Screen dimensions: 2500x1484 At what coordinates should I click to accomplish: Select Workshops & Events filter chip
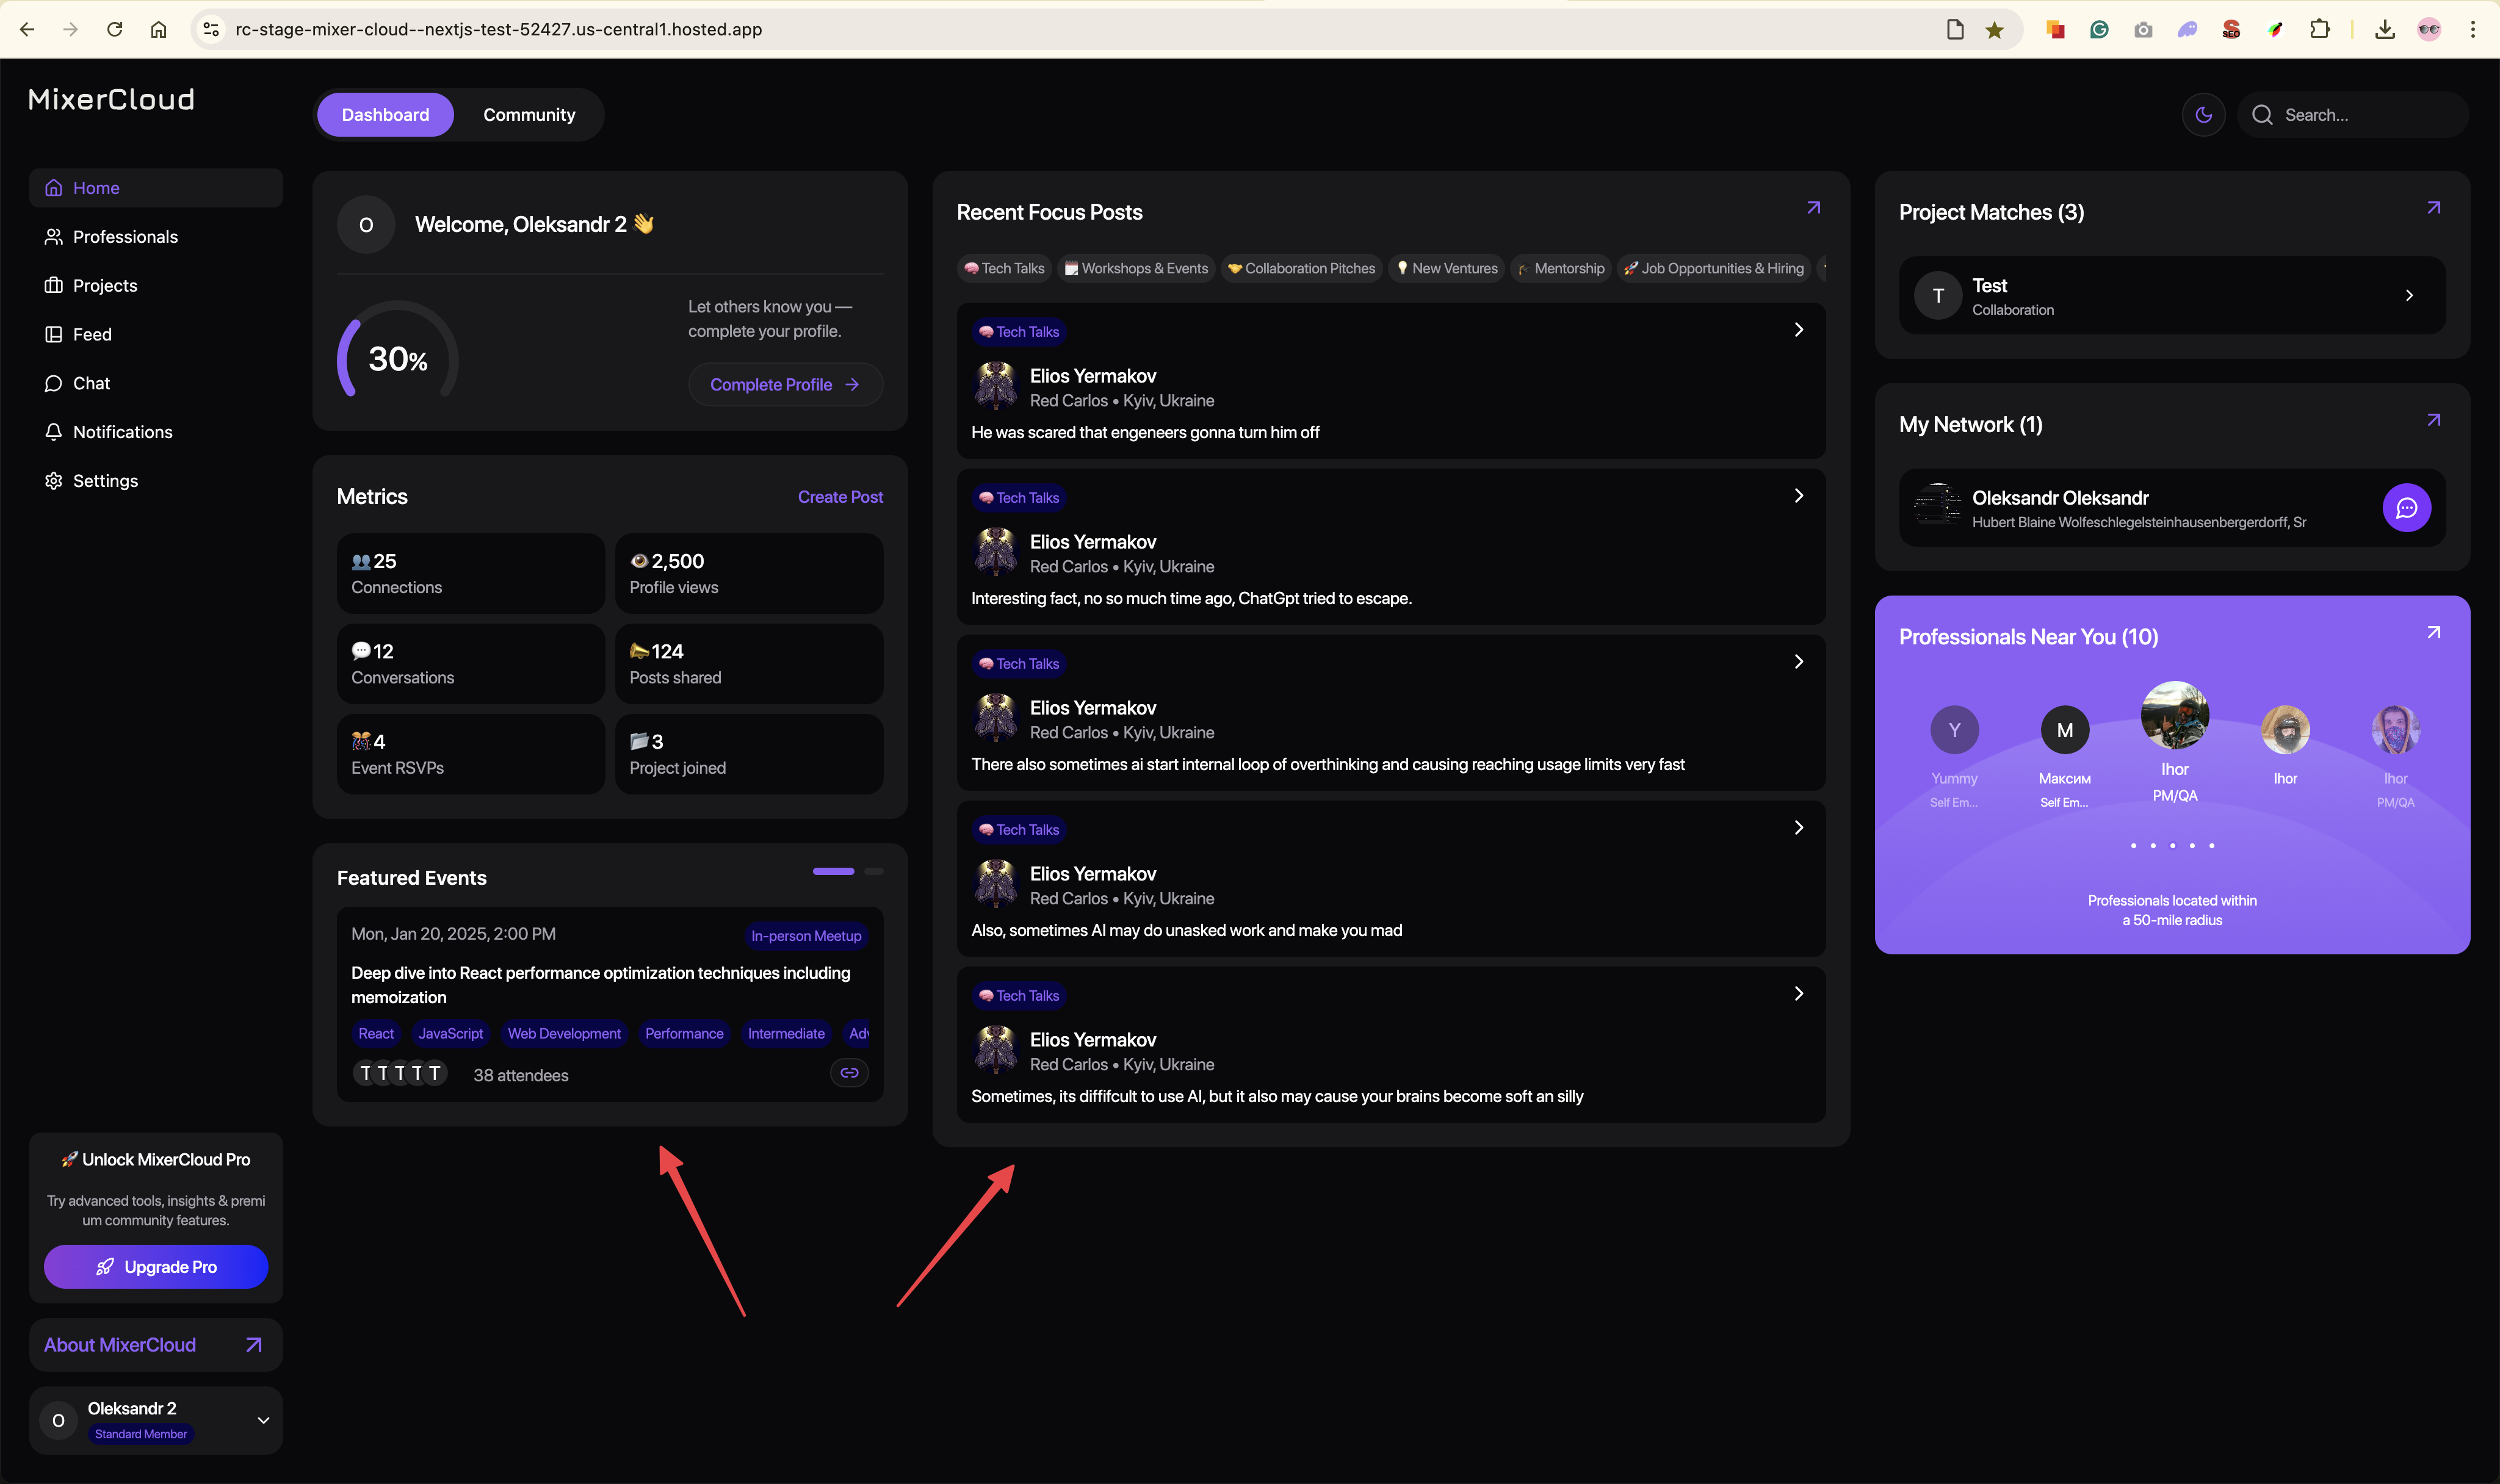(x=1136, y=269)
